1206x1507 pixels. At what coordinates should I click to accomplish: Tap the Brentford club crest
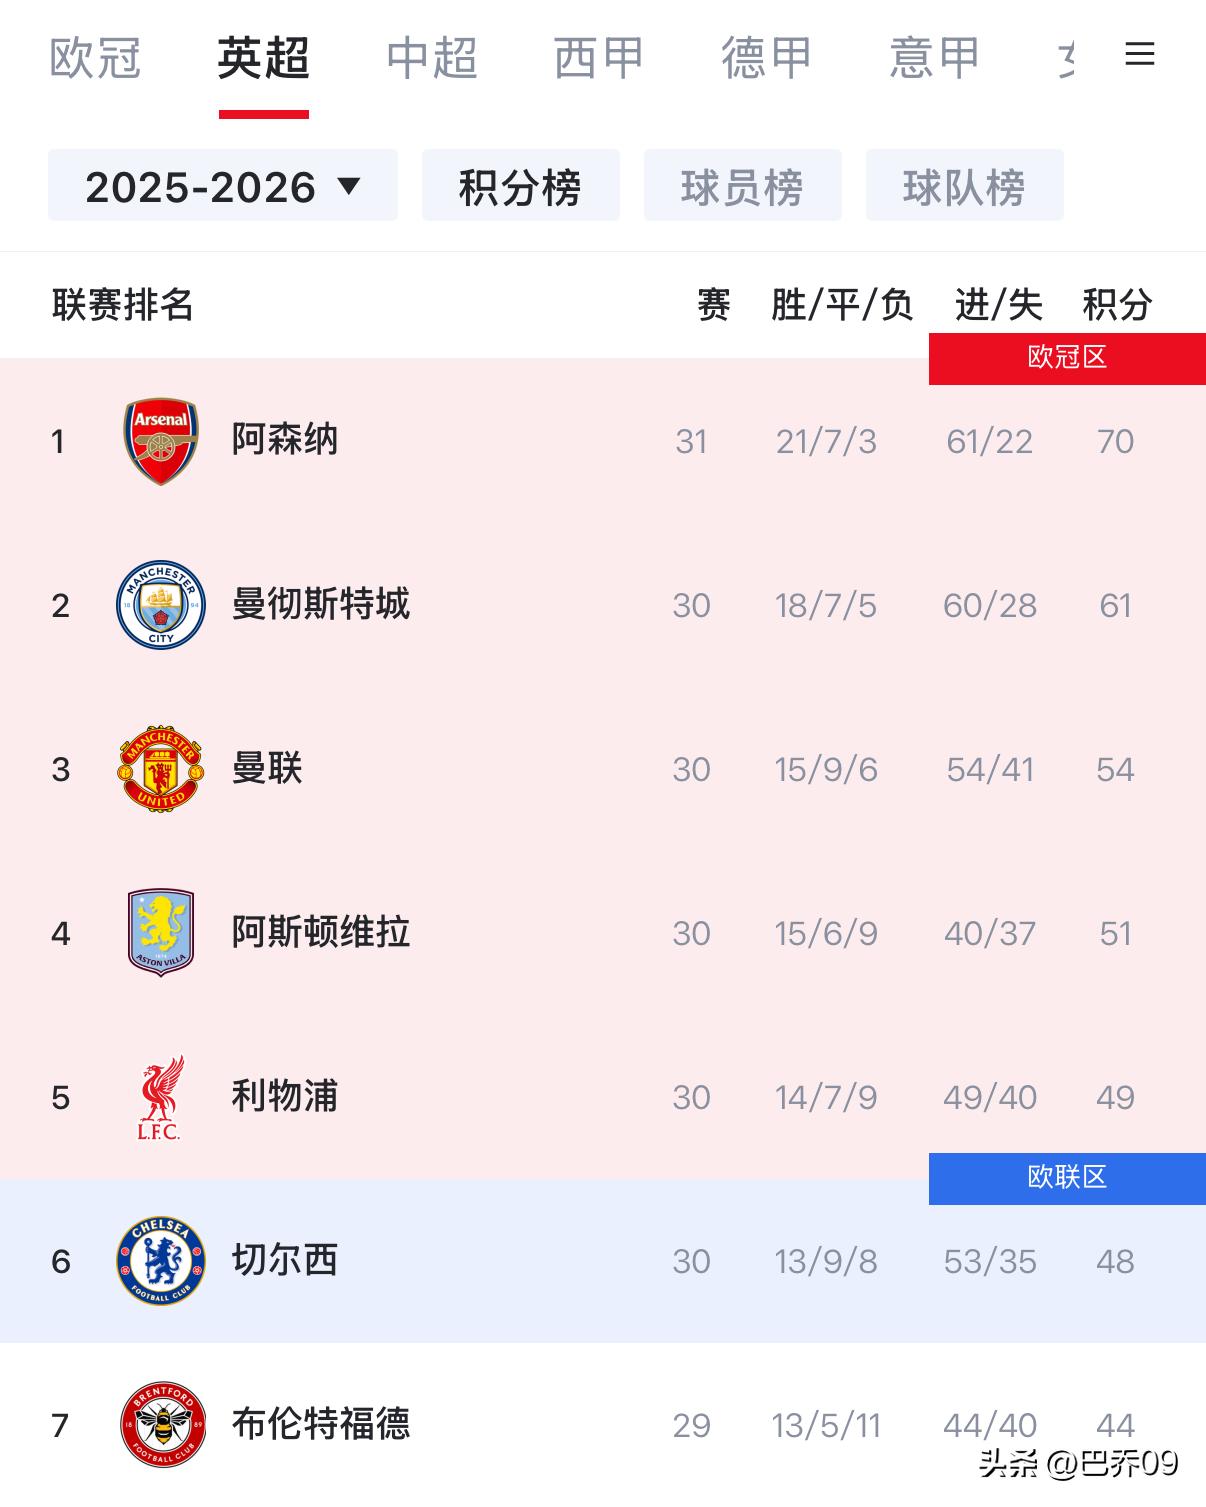coord(161,1425)
